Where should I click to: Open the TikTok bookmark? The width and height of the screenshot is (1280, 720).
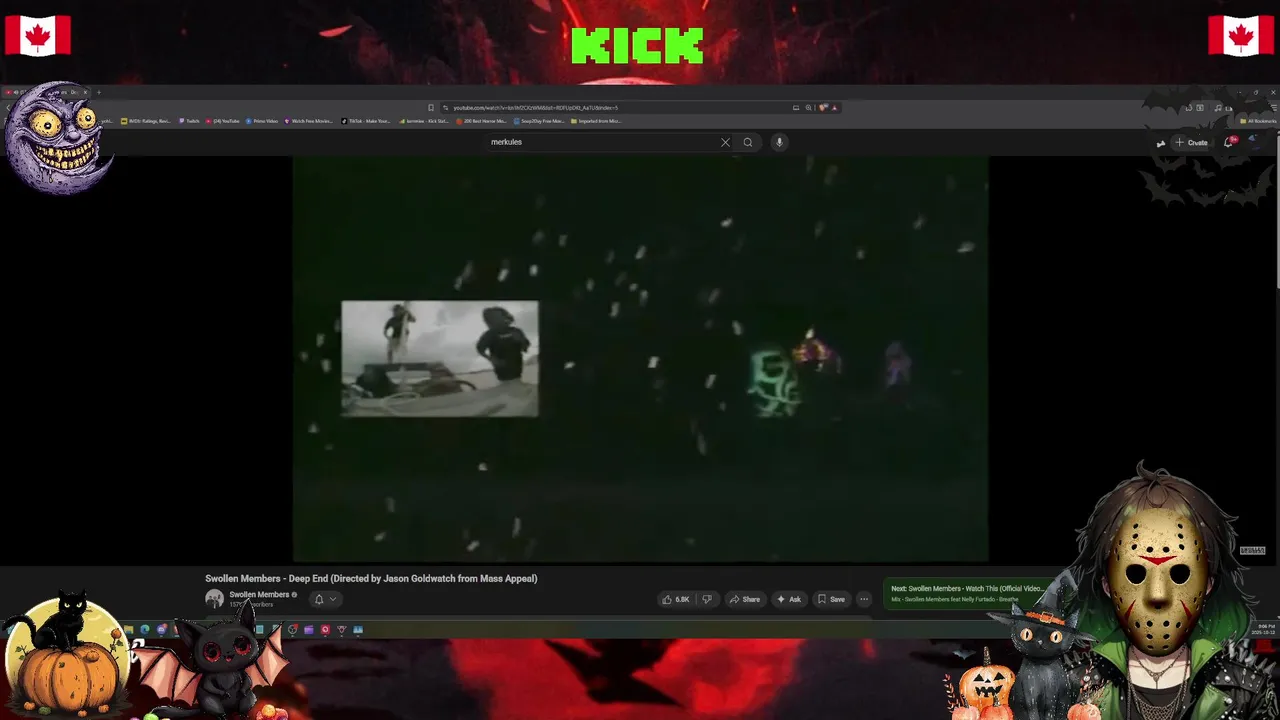366,121
